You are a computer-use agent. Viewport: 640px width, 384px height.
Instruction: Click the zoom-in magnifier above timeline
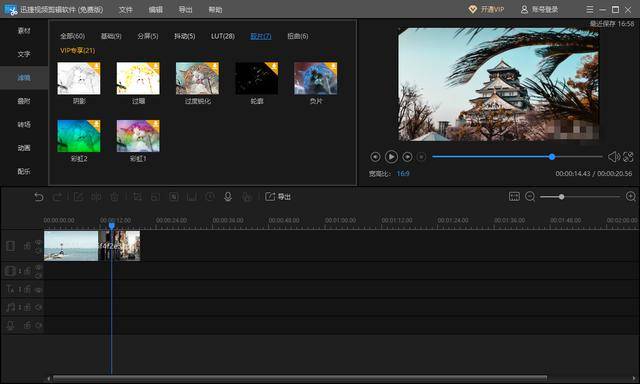pyautogui.click(x=631, y=197)
